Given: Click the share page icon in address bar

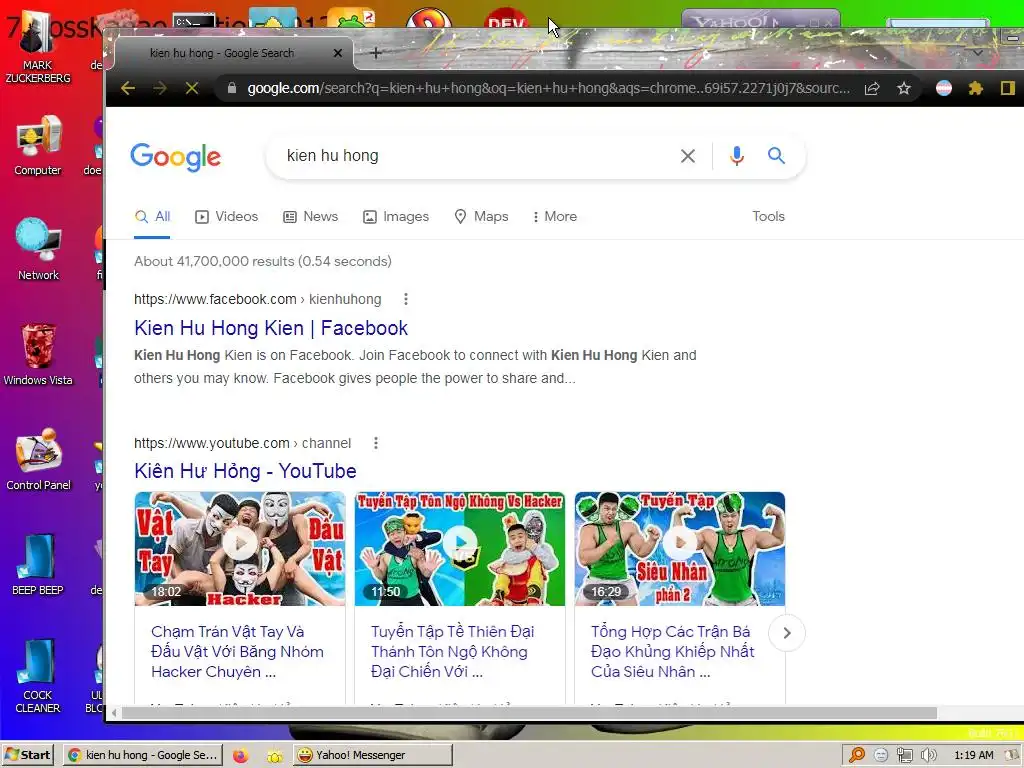Looking at the screenshot, I should pyautogui.click(x=872, y=88).
